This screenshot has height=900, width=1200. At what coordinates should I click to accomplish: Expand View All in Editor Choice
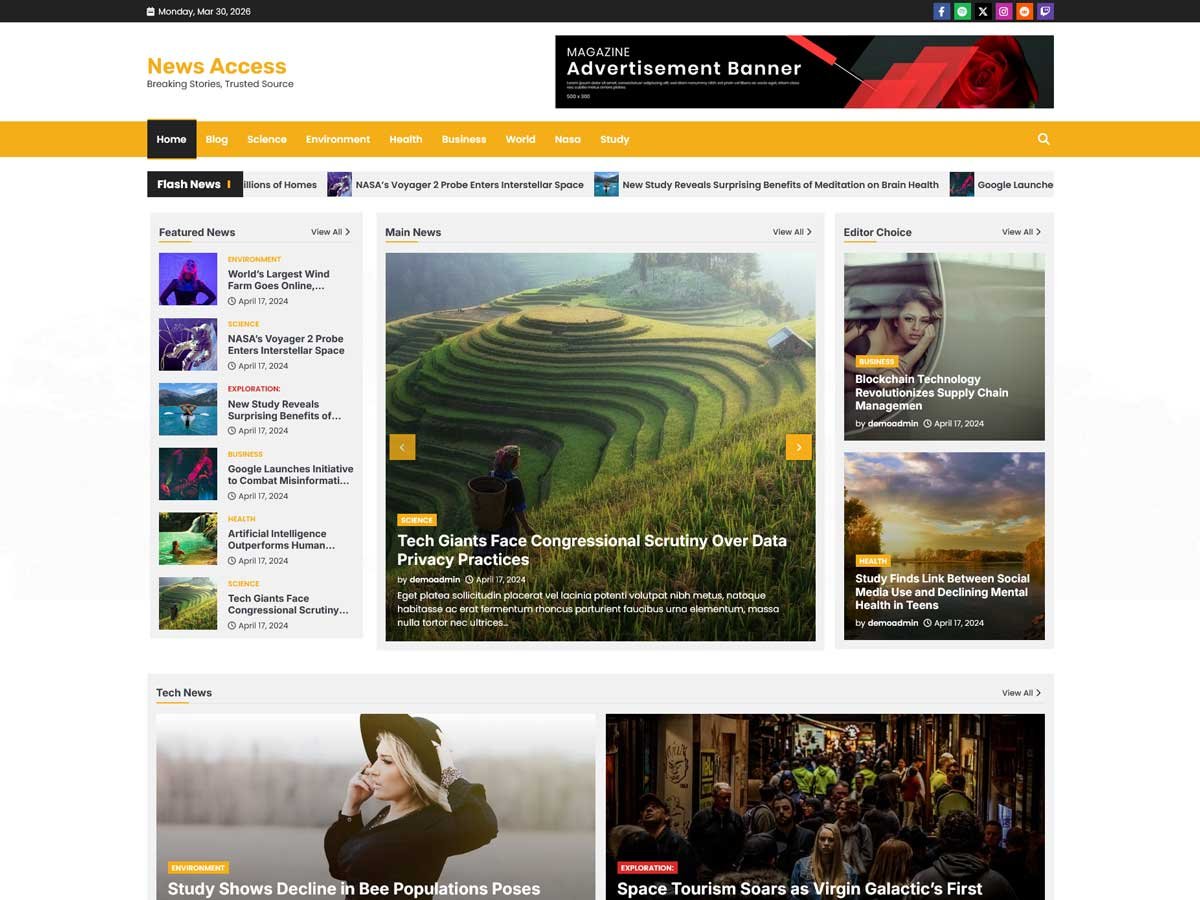[1021, 232]
